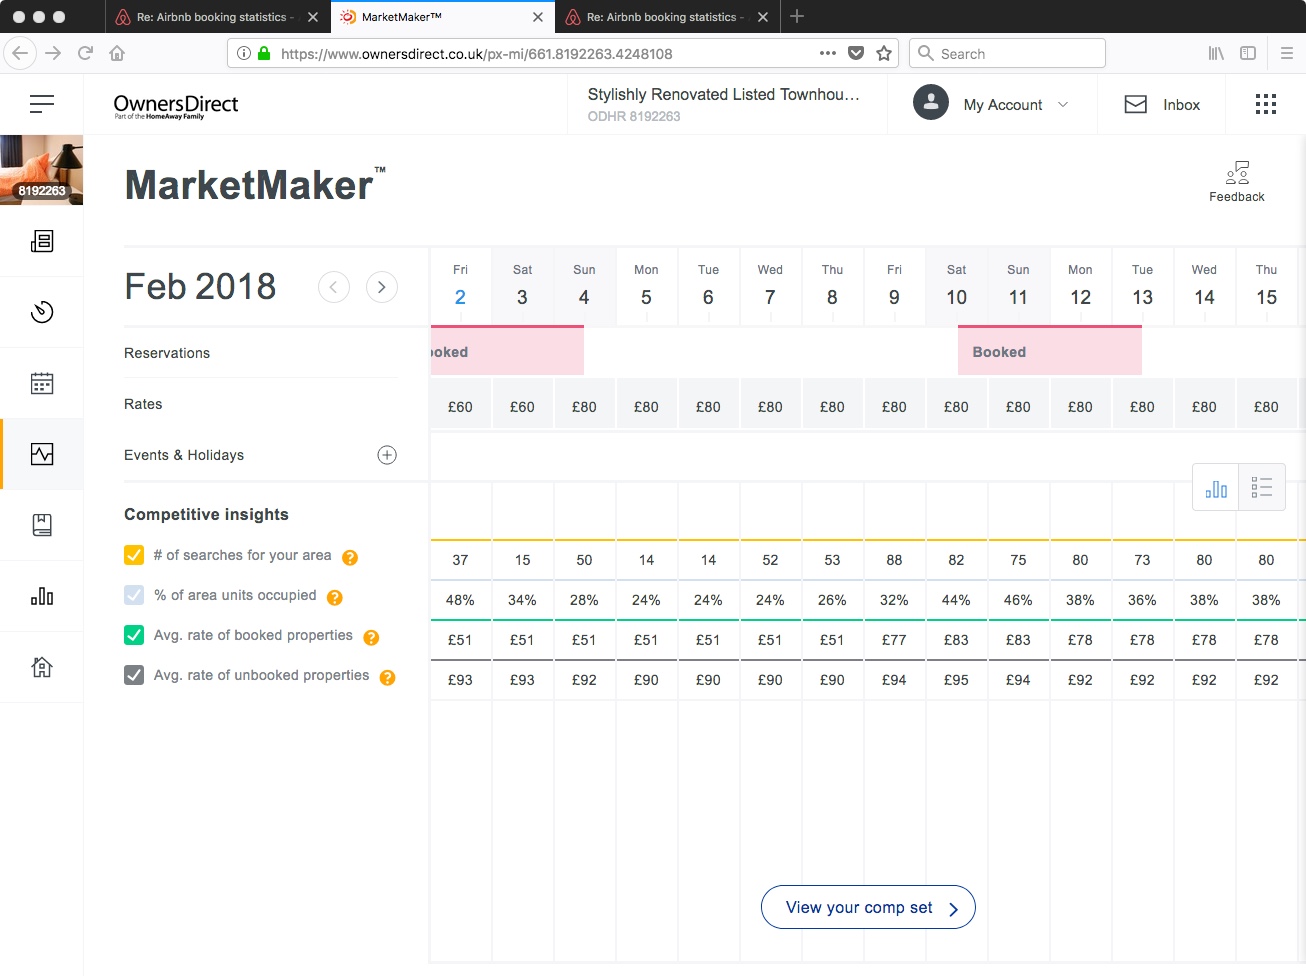Open the bar chart statistics sidebar icon

coord(42,597)
